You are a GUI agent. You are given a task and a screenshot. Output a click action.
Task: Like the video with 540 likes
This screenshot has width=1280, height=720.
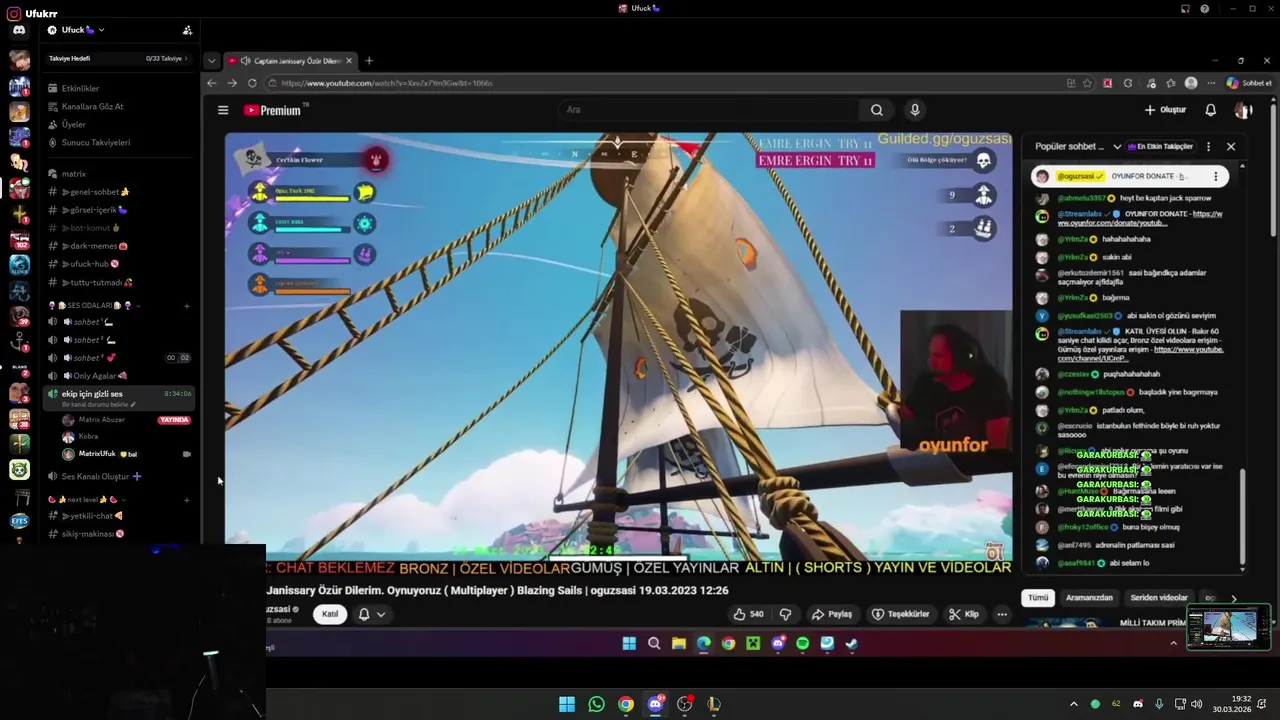(749, 614)
